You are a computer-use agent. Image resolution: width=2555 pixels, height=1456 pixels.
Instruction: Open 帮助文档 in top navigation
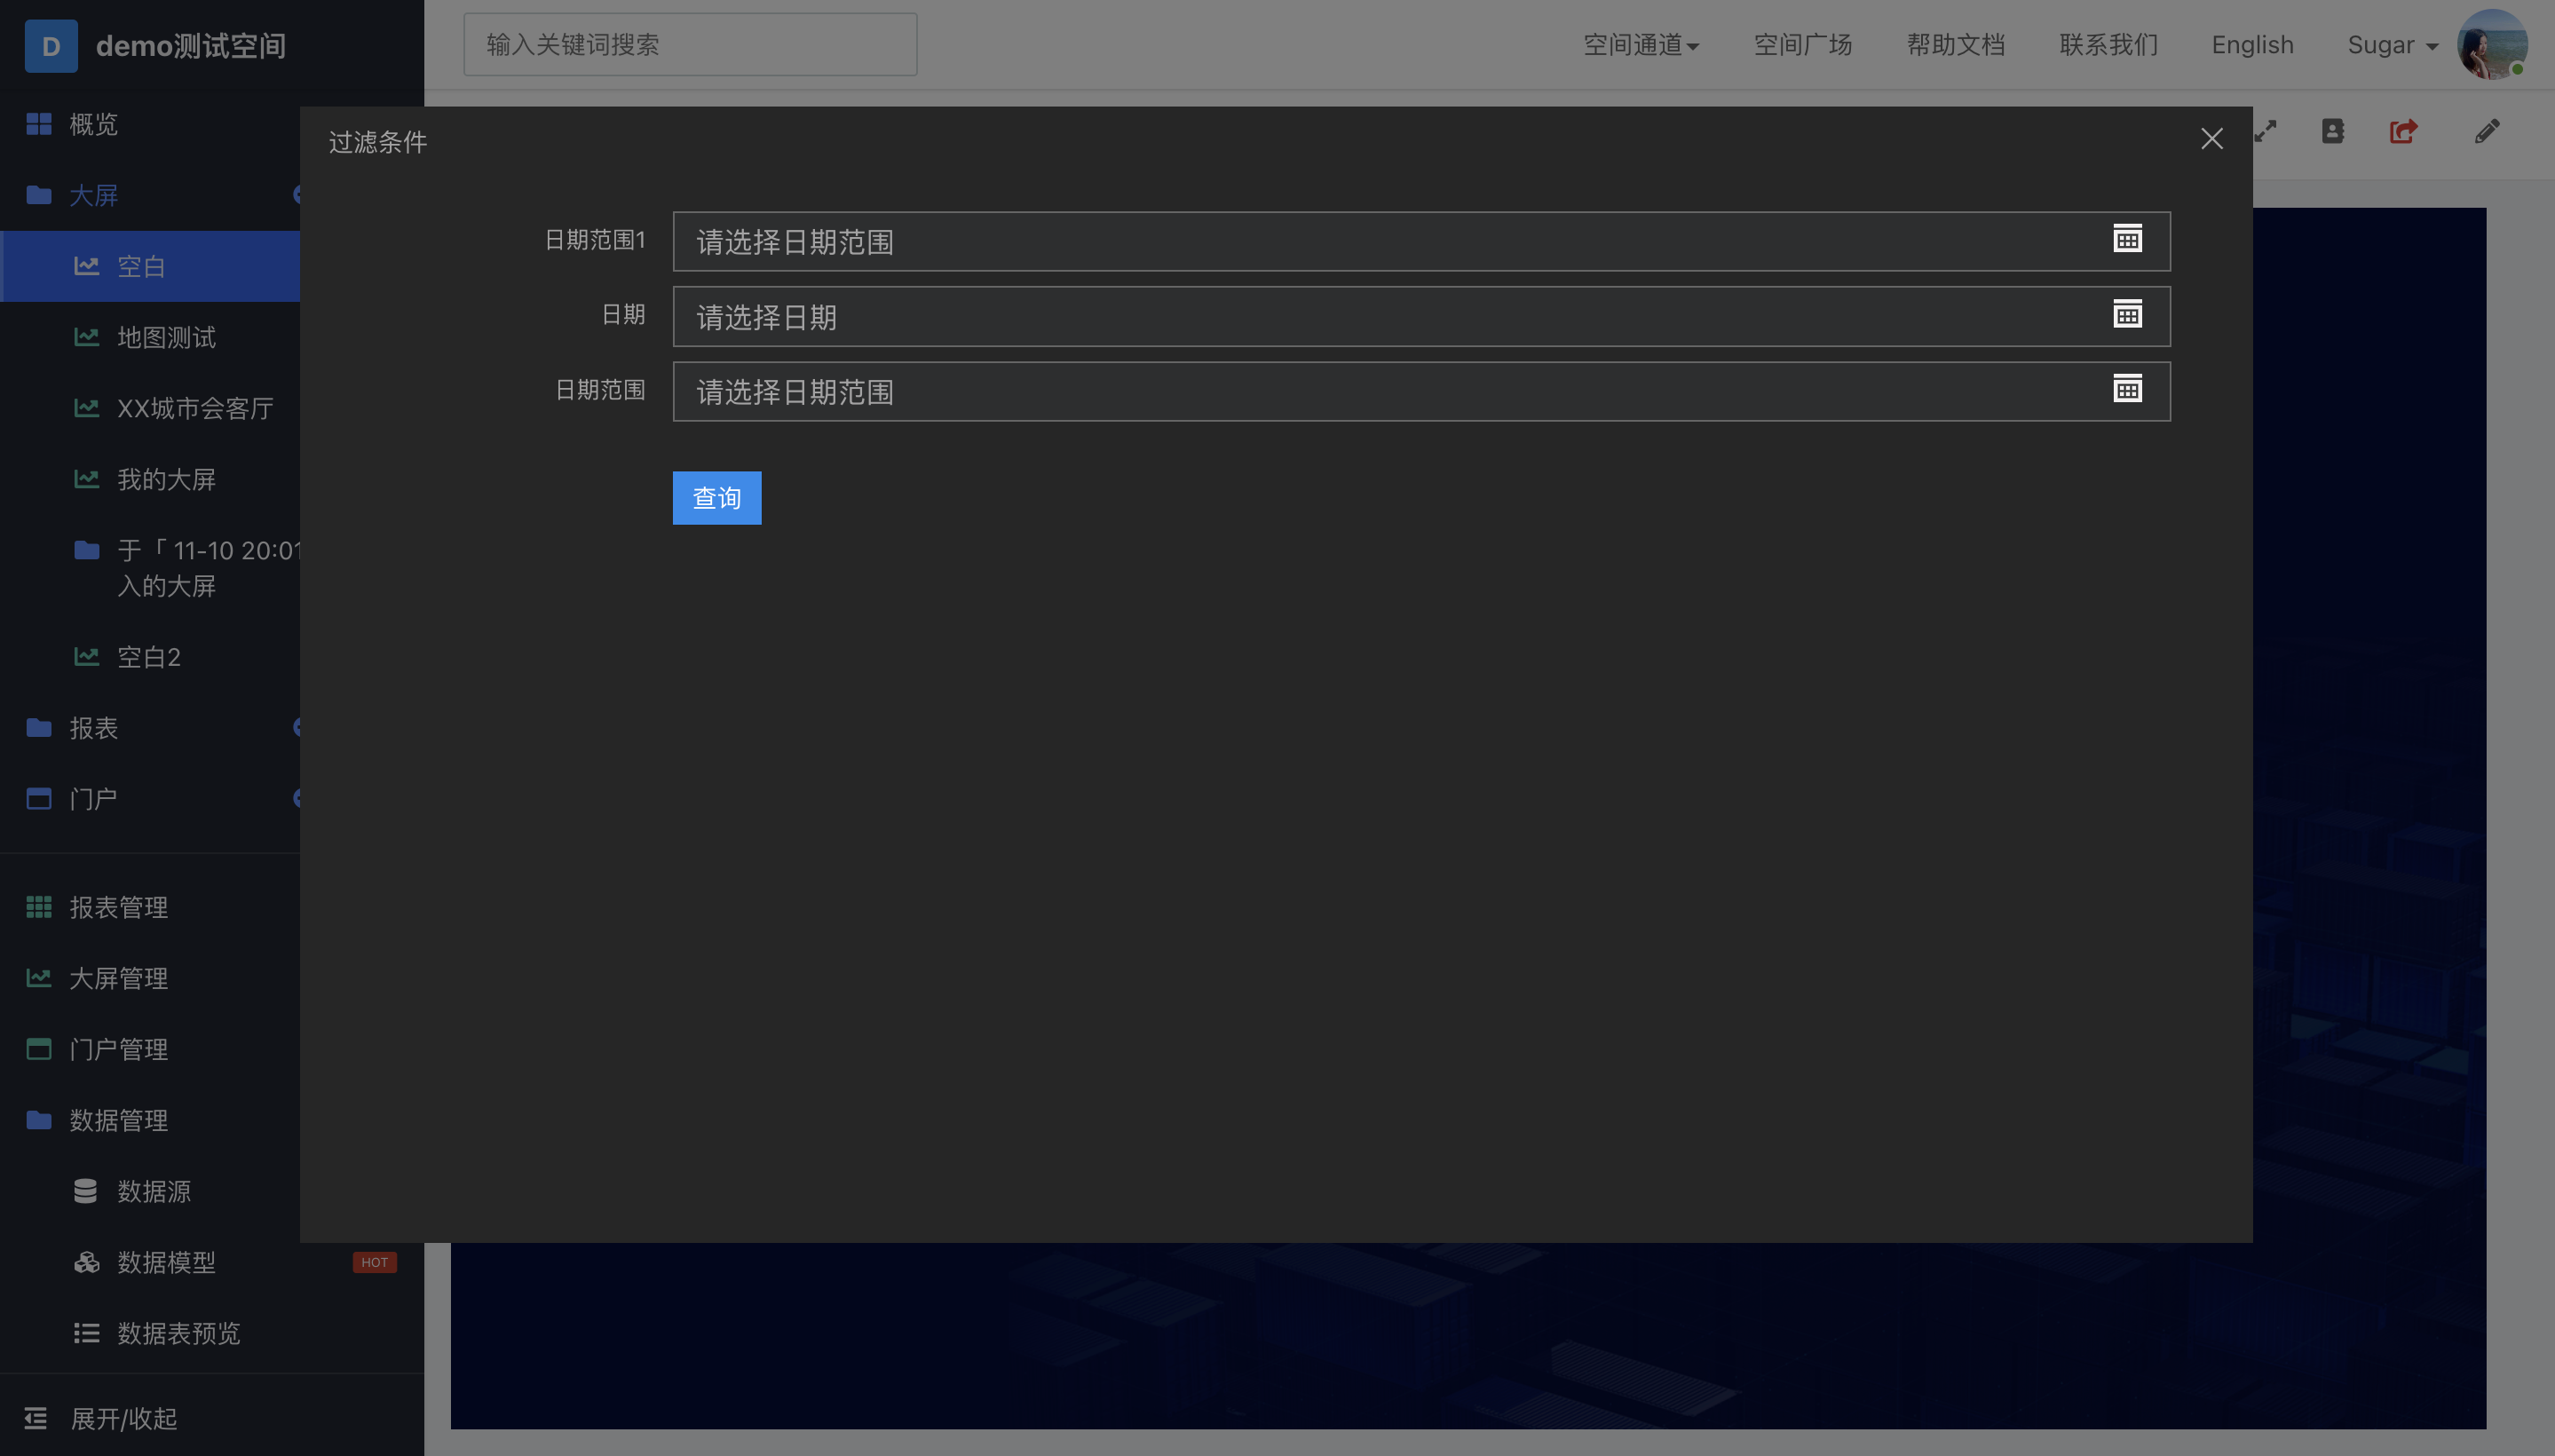[1956, 45]
